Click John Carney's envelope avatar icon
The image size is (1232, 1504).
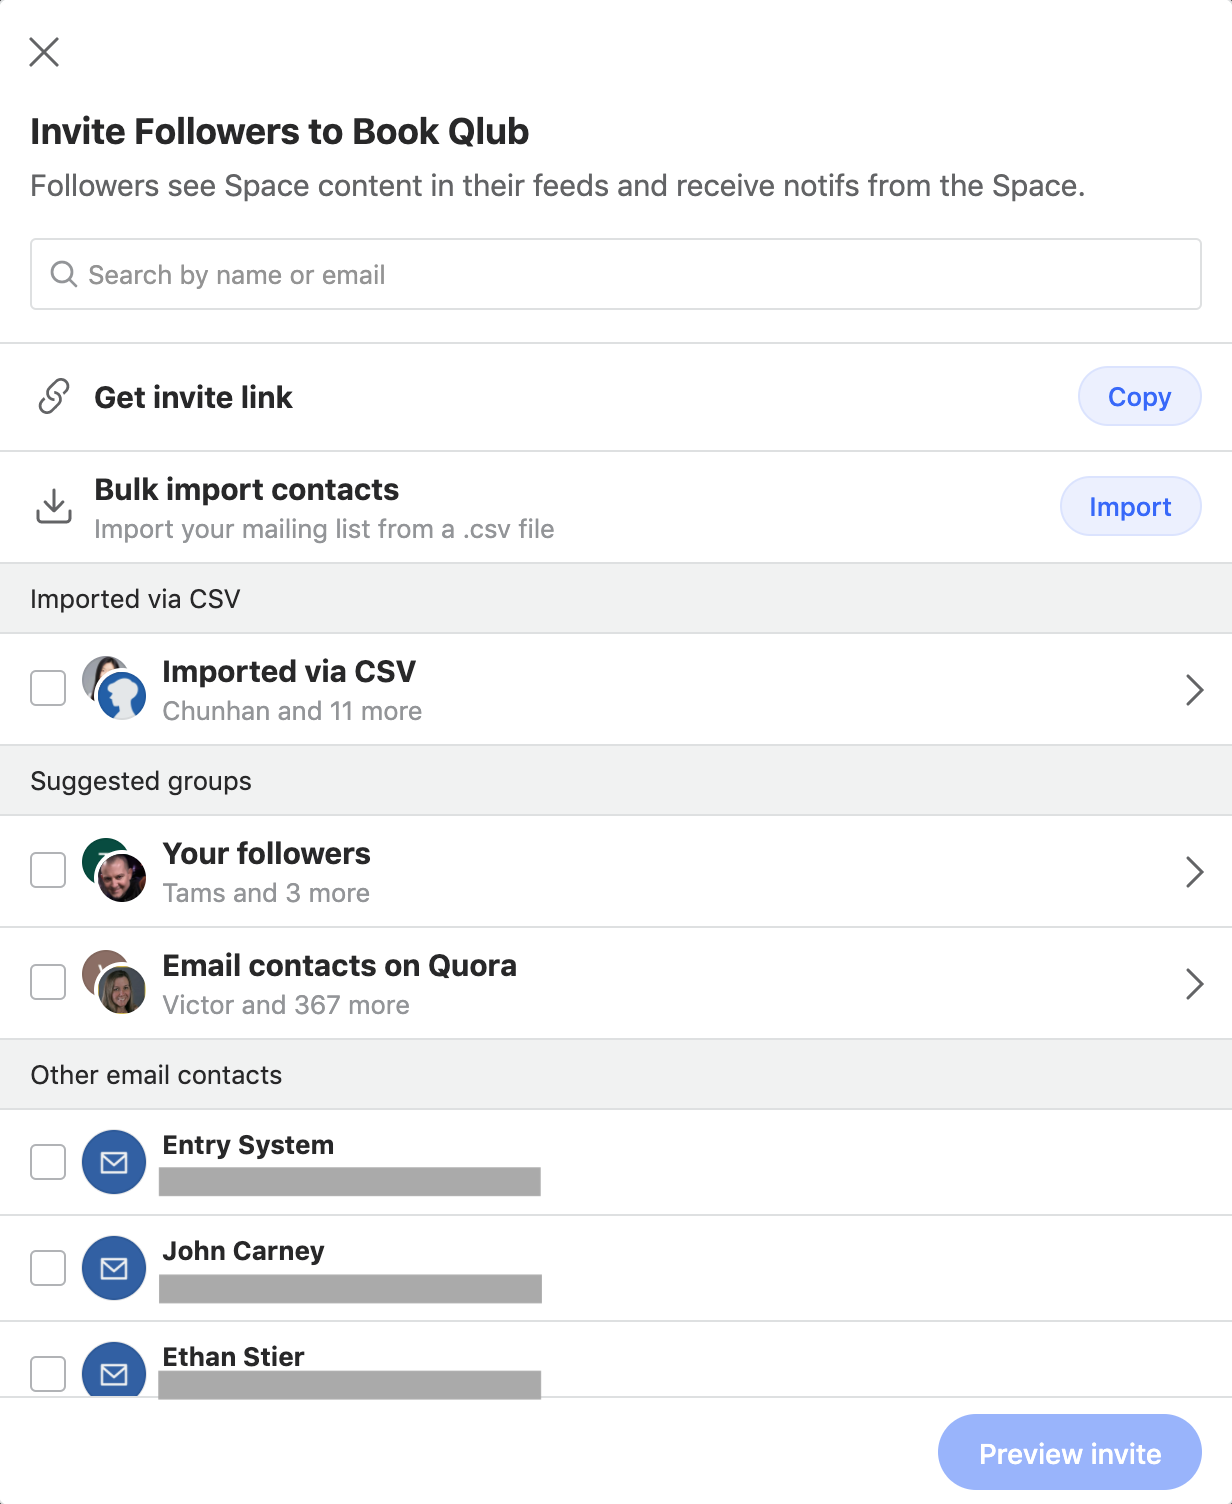[114, 1268]
